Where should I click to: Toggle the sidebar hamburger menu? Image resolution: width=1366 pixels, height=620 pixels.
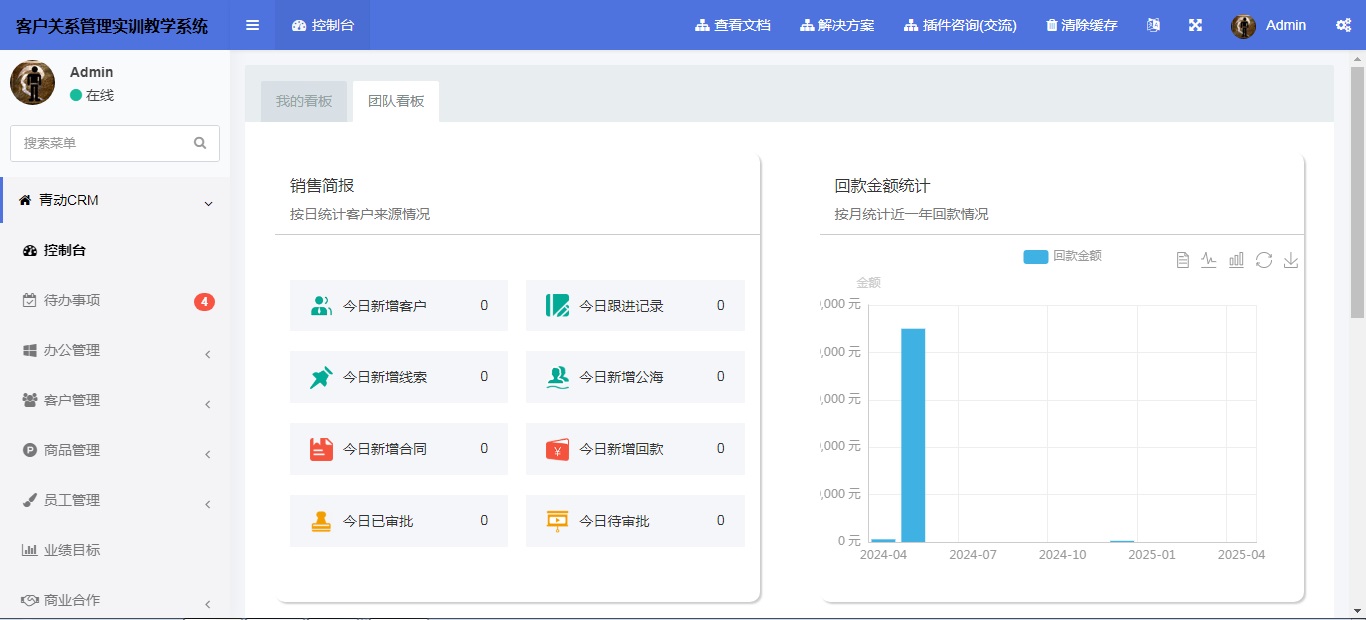pos(252,25)
